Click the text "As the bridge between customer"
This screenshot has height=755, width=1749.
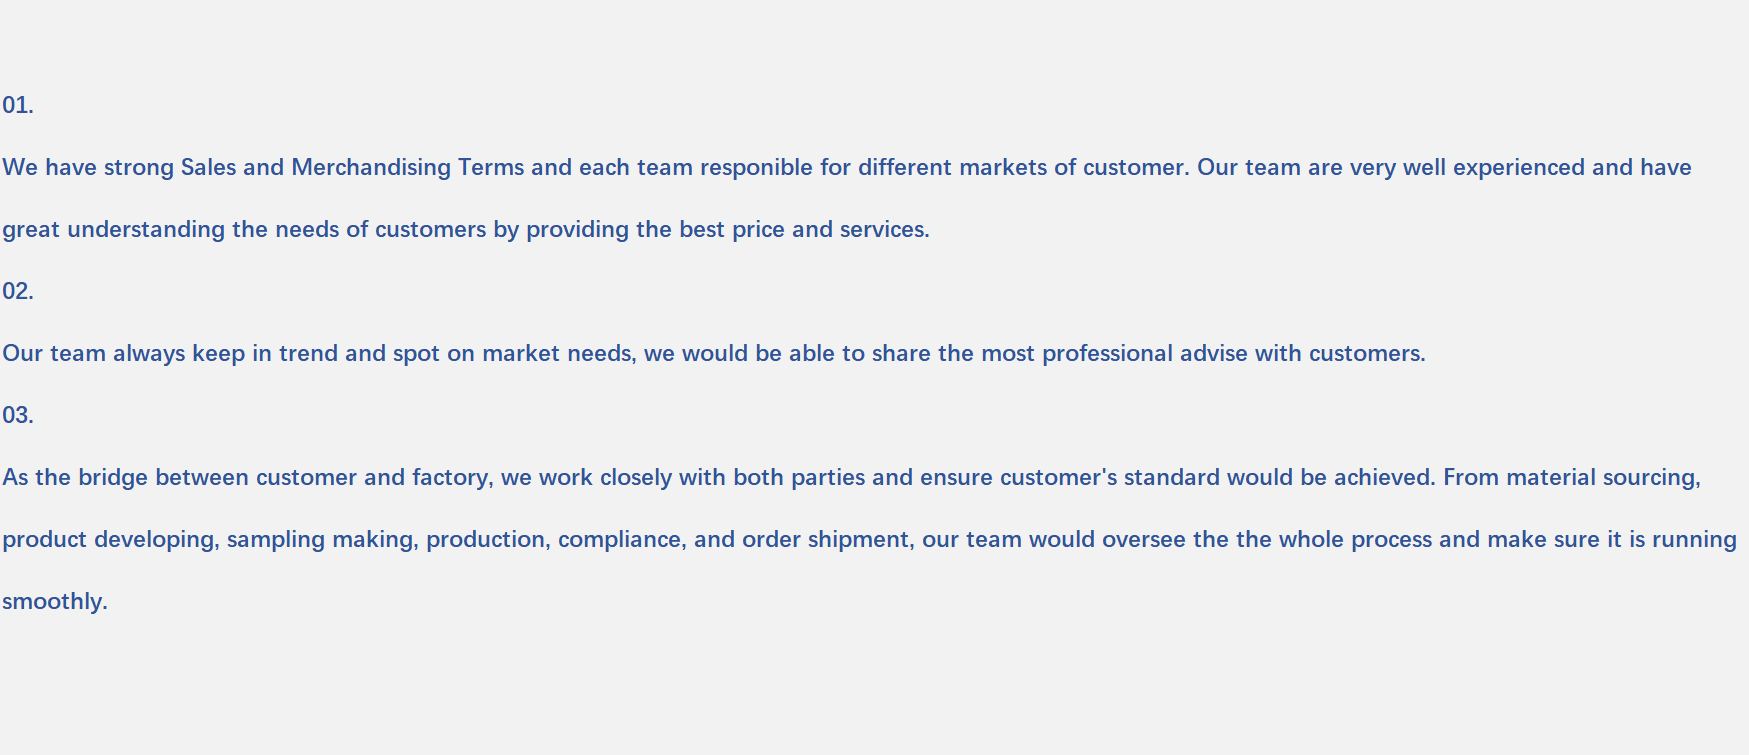point(179,478)
